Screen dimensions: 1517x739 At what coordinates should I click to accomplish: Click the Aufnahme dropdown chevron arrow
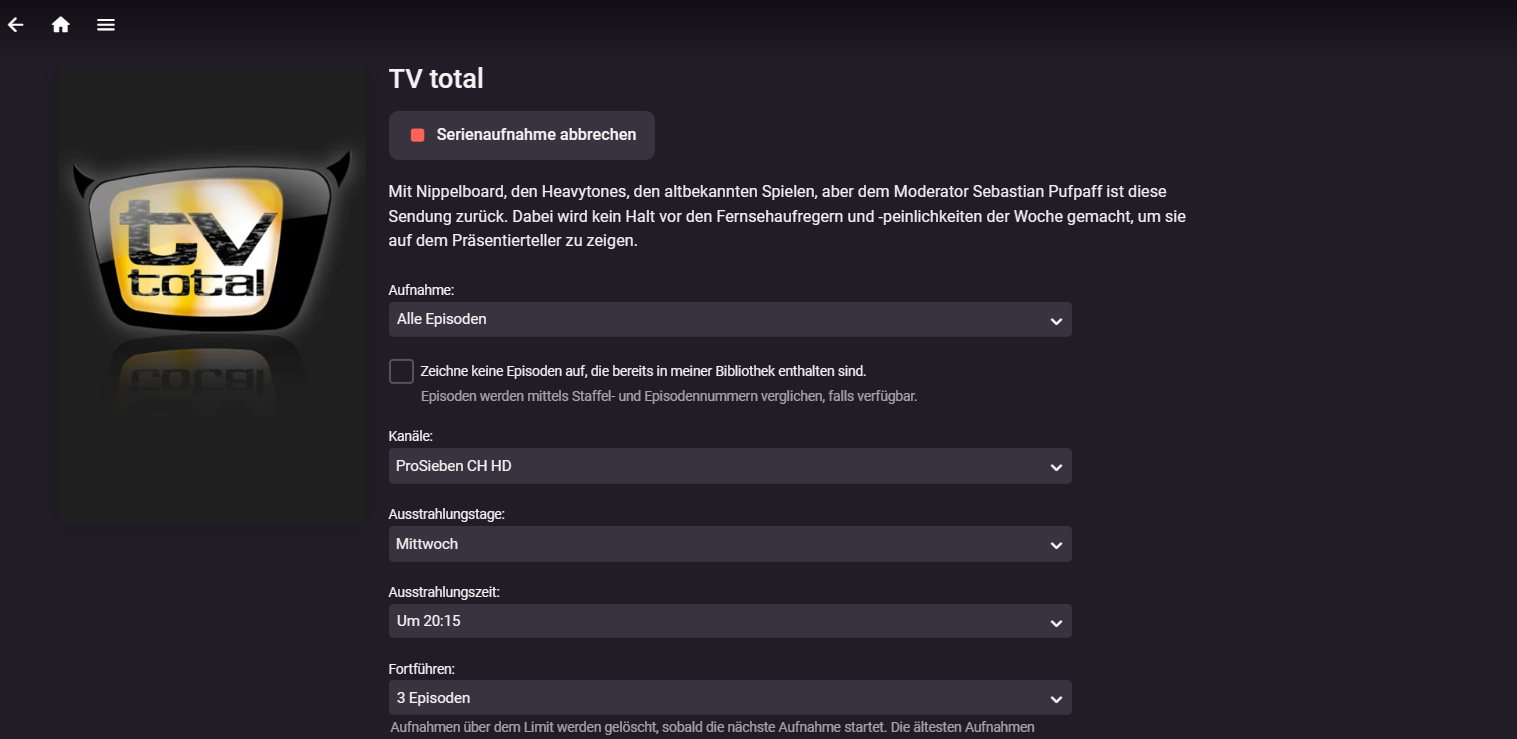pos(1056,321)
